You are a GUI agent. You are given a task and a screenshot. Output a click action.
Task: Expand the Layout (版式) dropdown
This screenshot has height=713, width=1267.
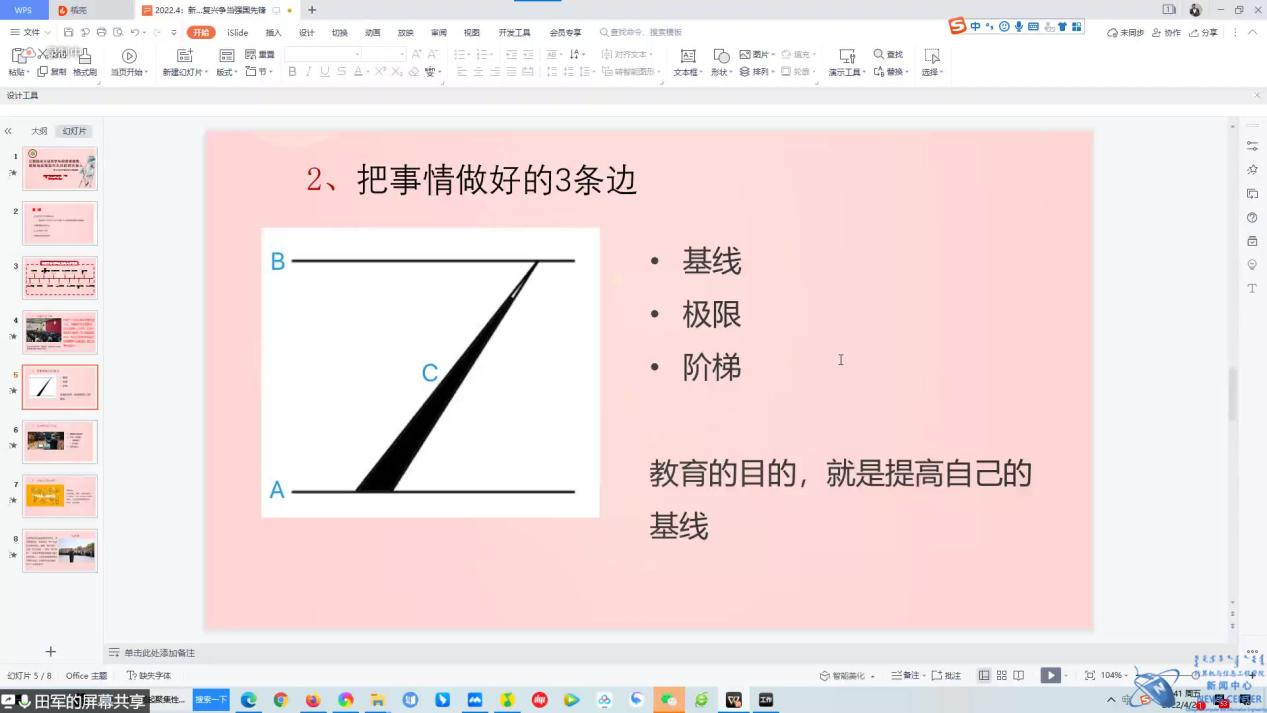click(226, 72)
